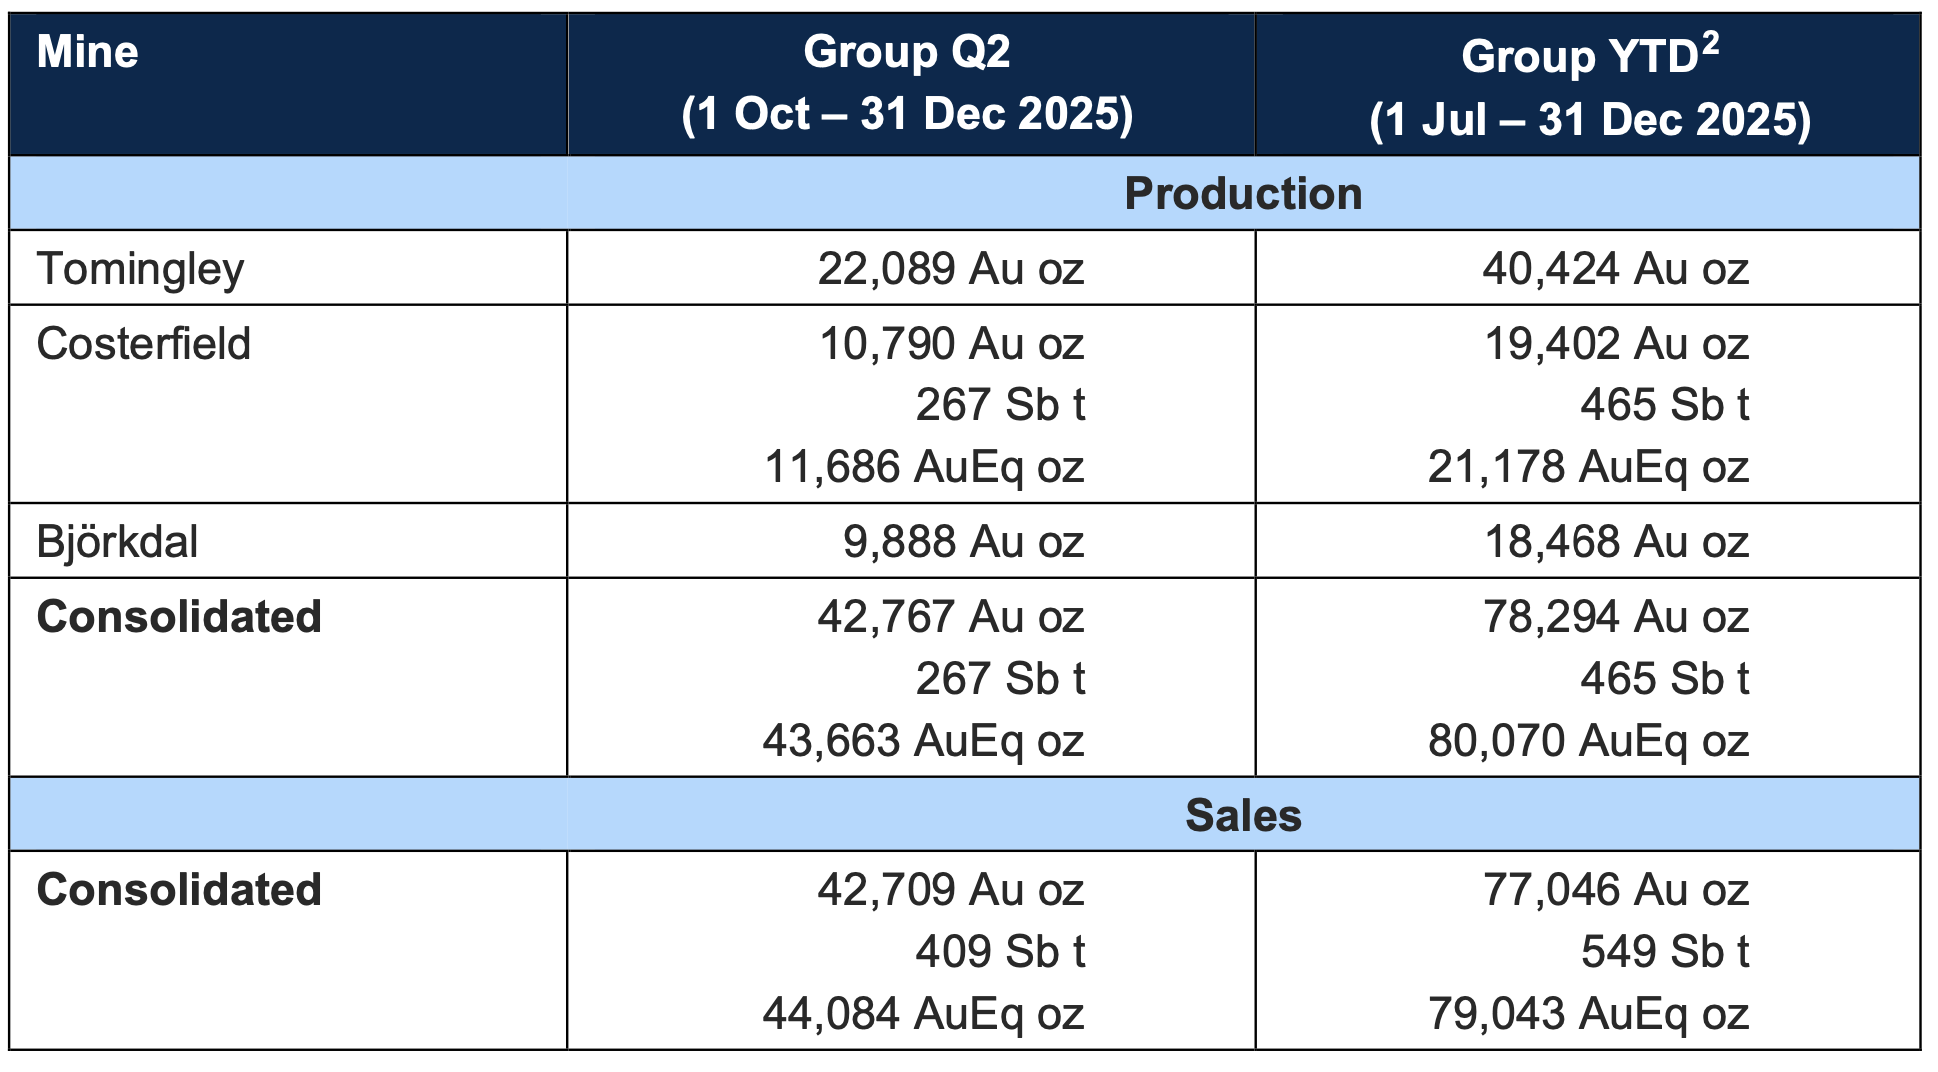The image size is (1938, 1072).
Task: Select the 11,686 AuEq oz Costerfield value
Action: [x=924, y=467]
